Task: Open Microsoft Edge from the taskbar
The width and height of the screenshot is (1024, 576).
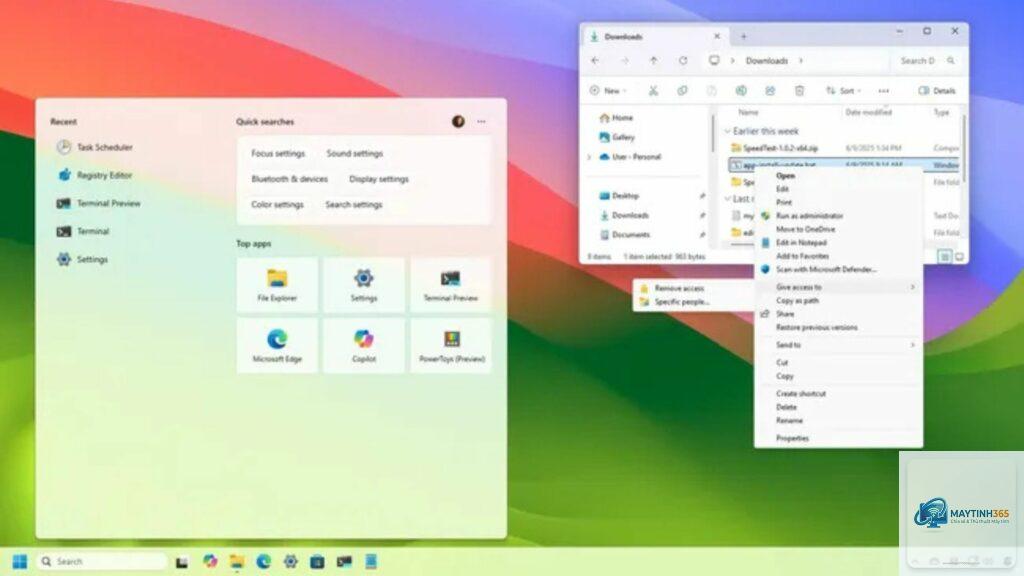Action: coord(263,561)
